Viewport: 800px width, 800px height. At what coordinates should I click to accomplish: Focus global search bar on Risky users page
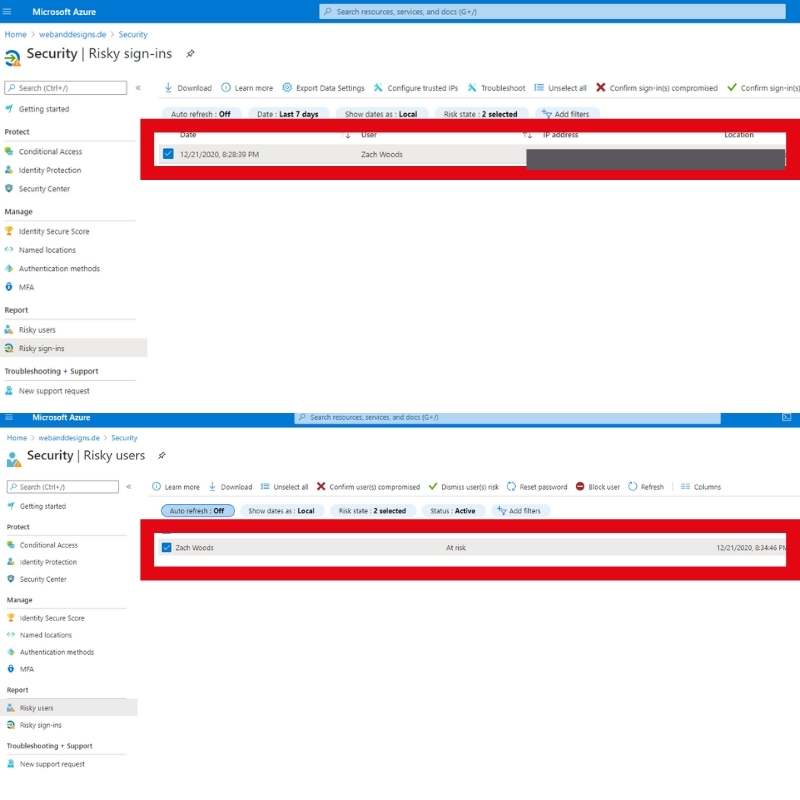507,417
